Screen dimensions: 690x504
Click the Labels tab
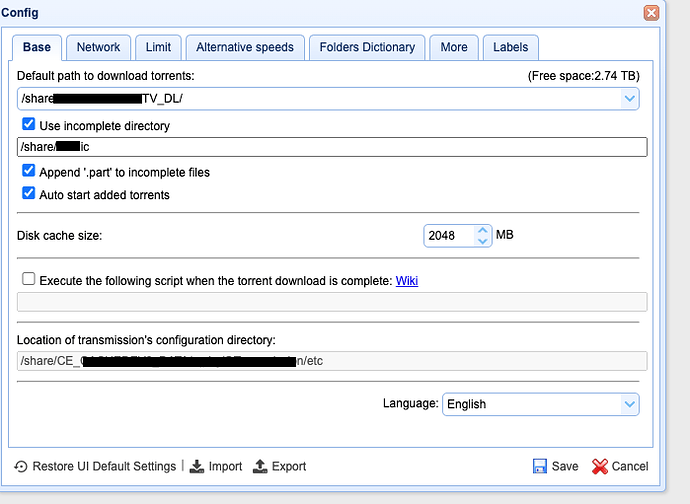coord(510,47)
